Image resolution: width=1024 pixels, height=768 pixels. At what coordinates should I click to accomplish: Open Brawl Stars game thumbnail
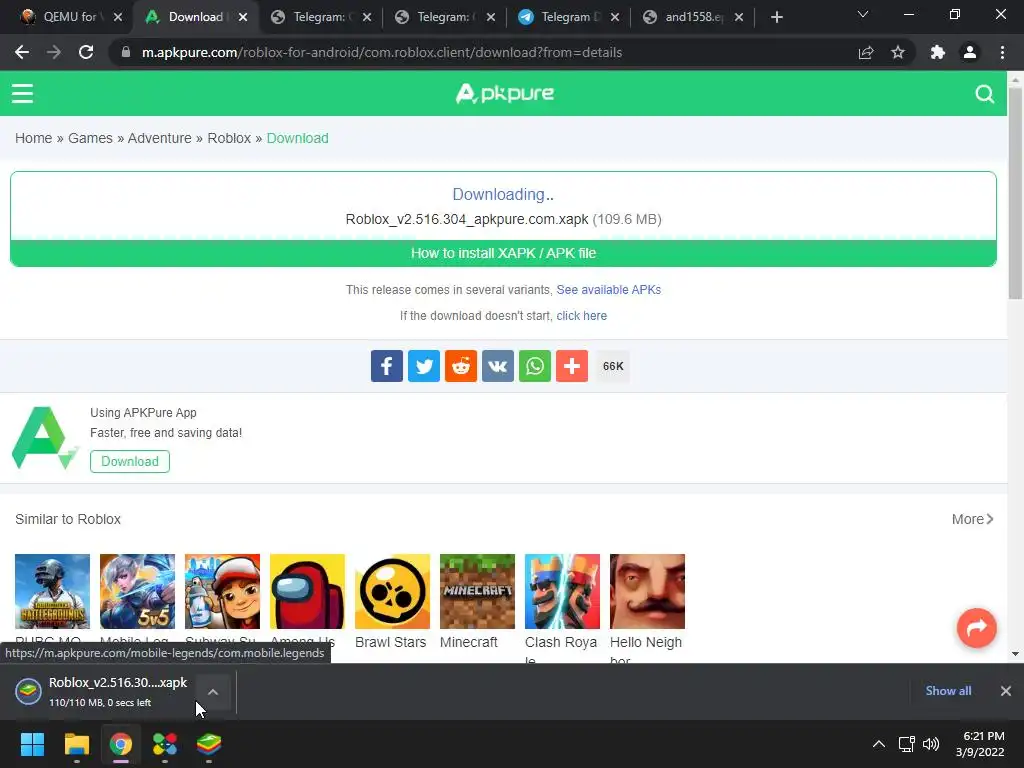[392, 592]
